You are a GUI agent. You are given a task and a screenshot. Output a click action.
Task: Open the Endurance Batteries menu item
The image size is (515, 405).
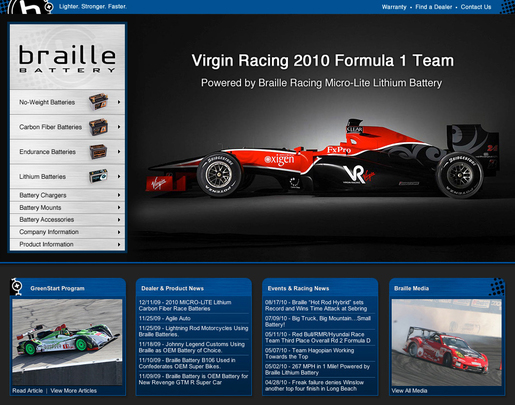click(x=67, y=152)
